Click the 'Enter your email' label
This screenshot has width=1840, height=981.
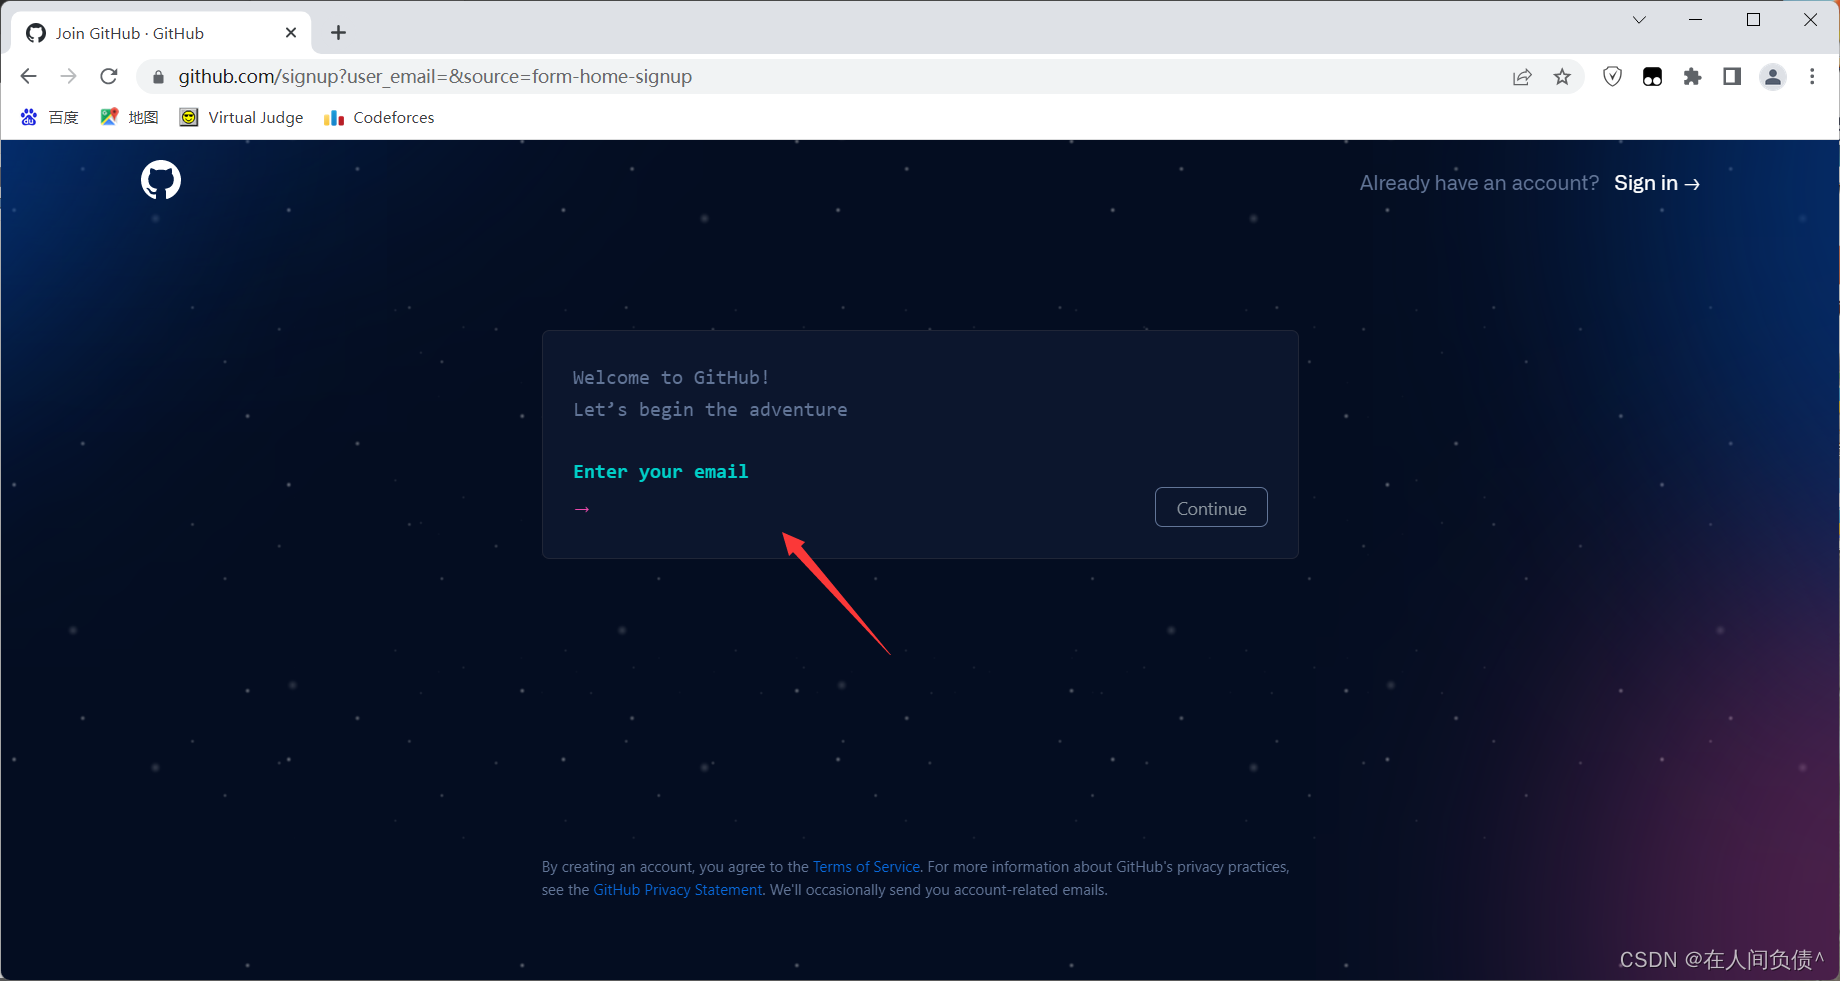tap(661, 472)
